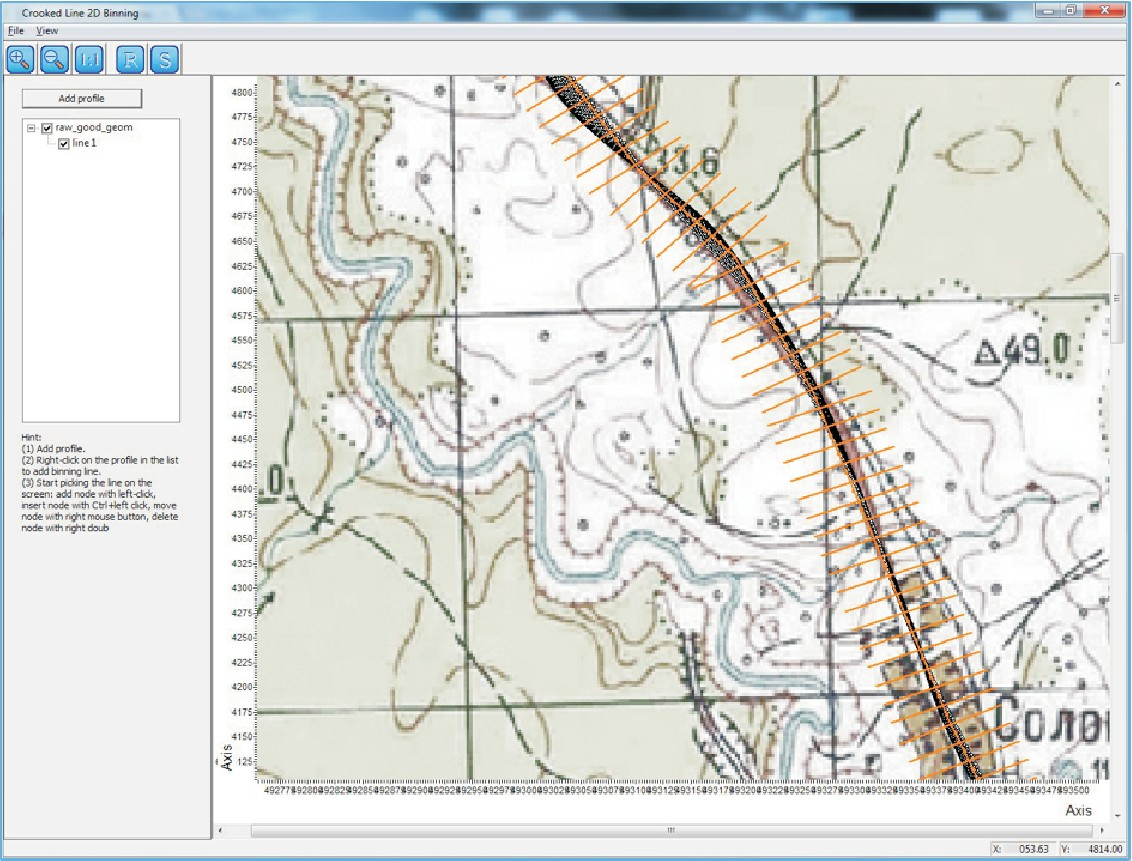Click the horizontal scrollbar left arrow
The image size is (1132, 861).
pyautogui.click(x=220, y=830)
